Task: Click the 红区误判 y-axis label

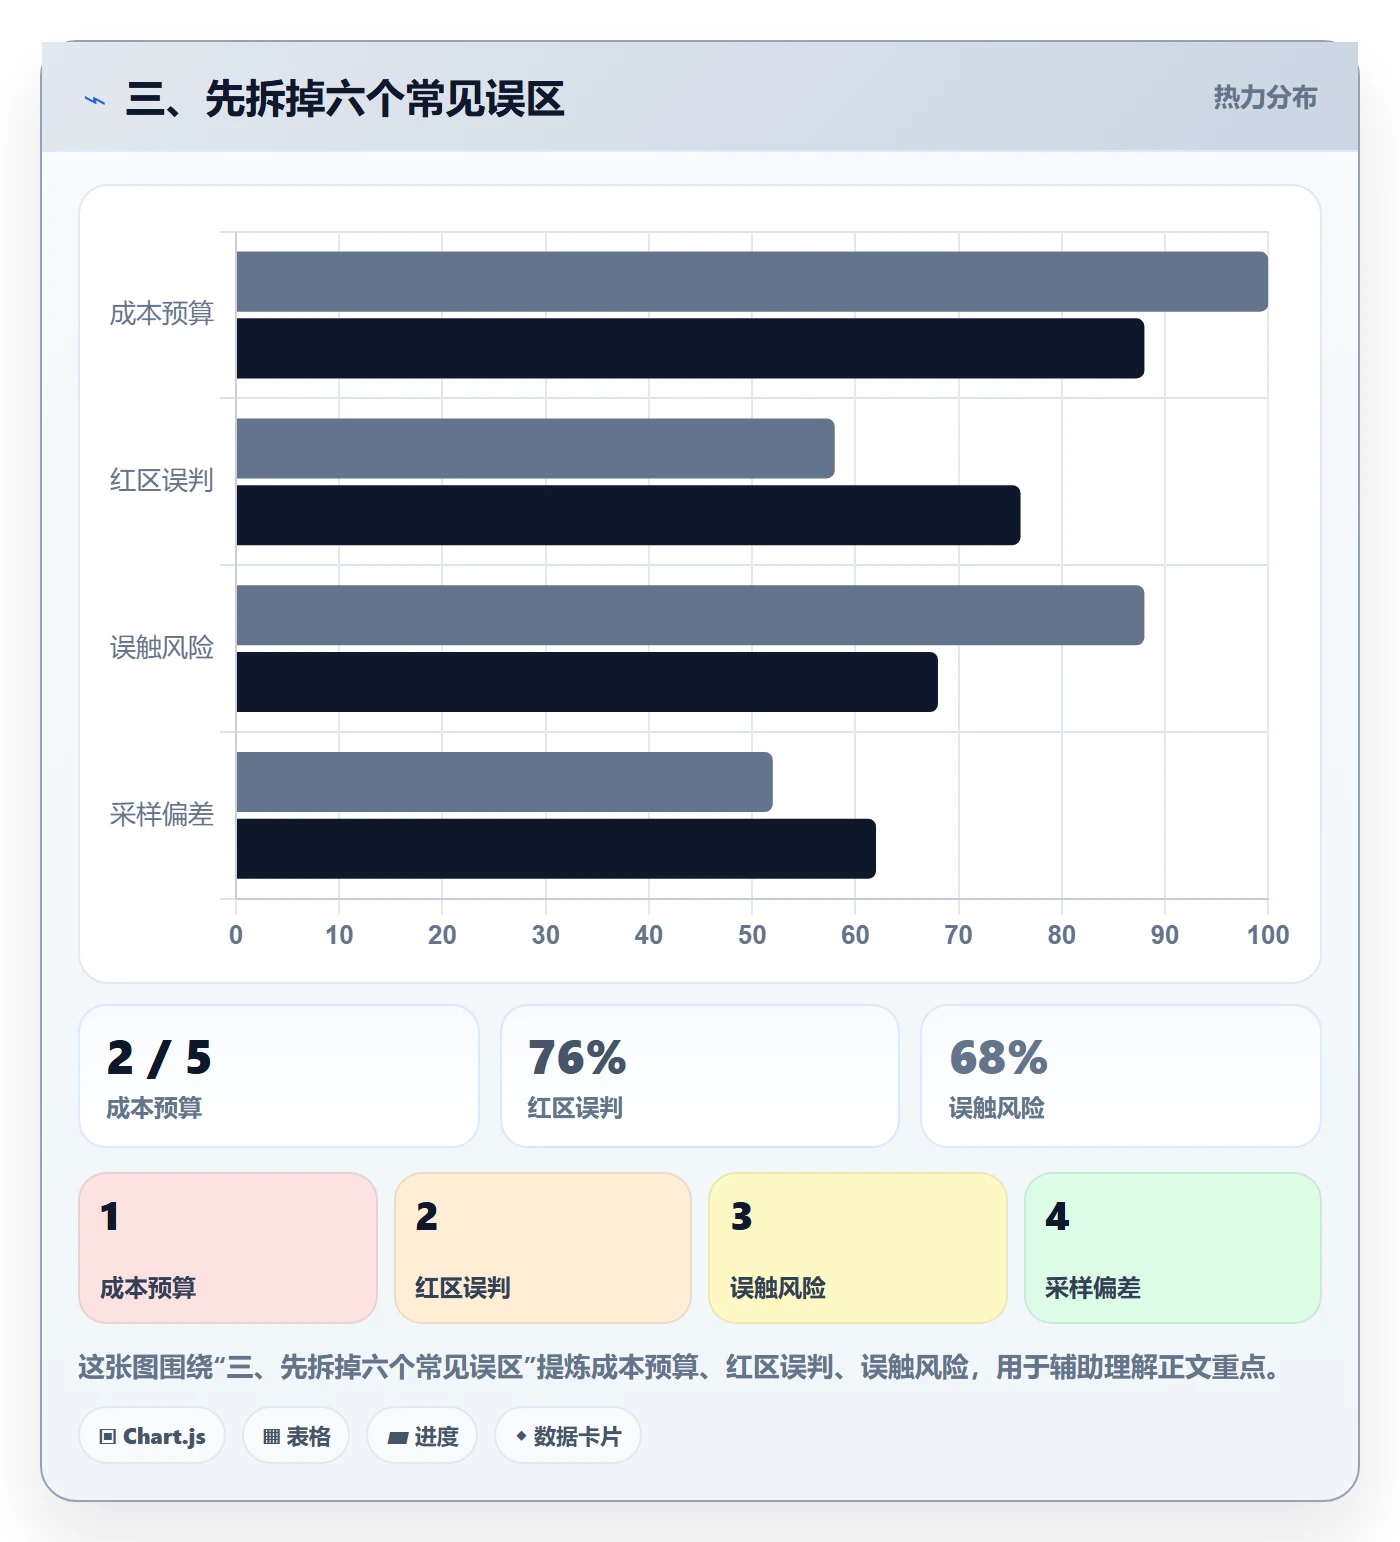Action: coord(162,481)
